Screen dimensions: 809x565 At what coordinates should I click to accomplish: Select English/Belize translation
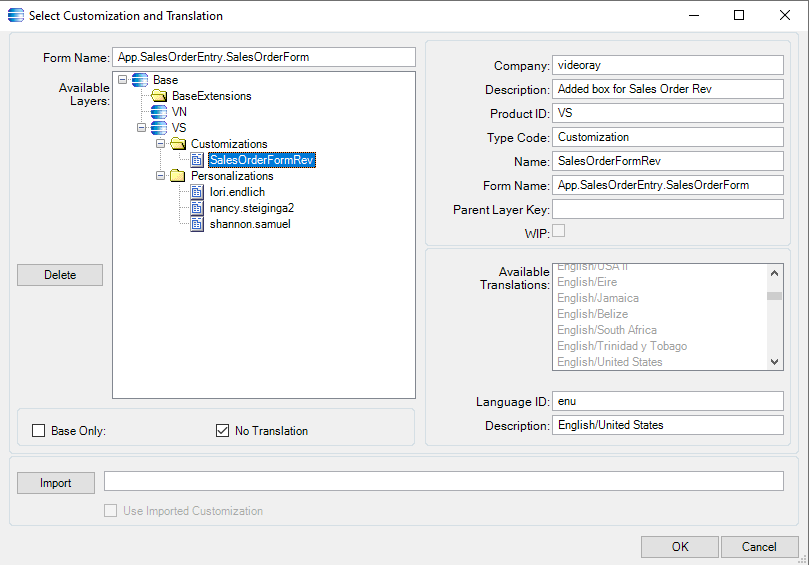[x=593, y=314]
